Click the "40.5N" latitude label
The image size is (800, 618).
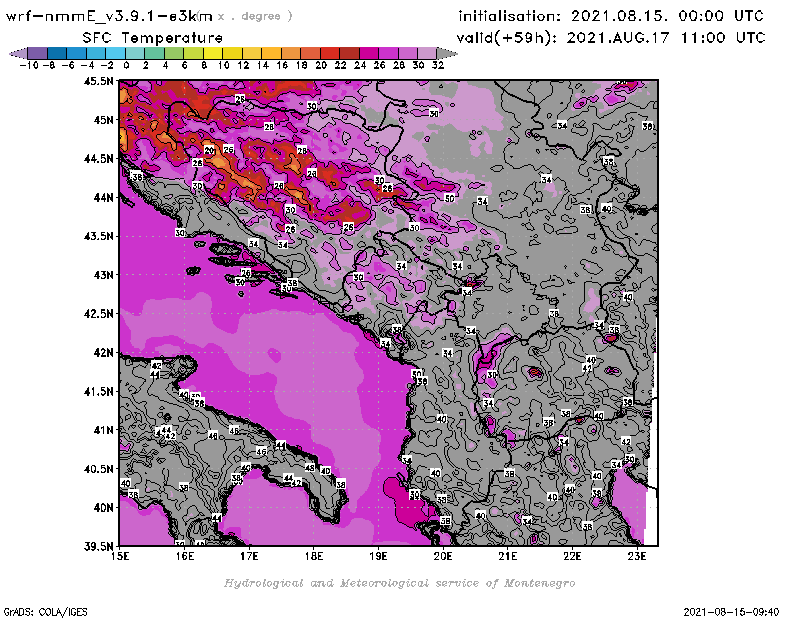click(98, 469)
